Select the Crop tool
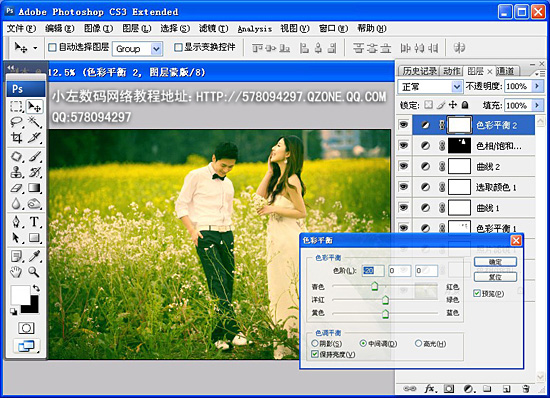This screenshot has width=550, height=398. click(x=16, y=138)
